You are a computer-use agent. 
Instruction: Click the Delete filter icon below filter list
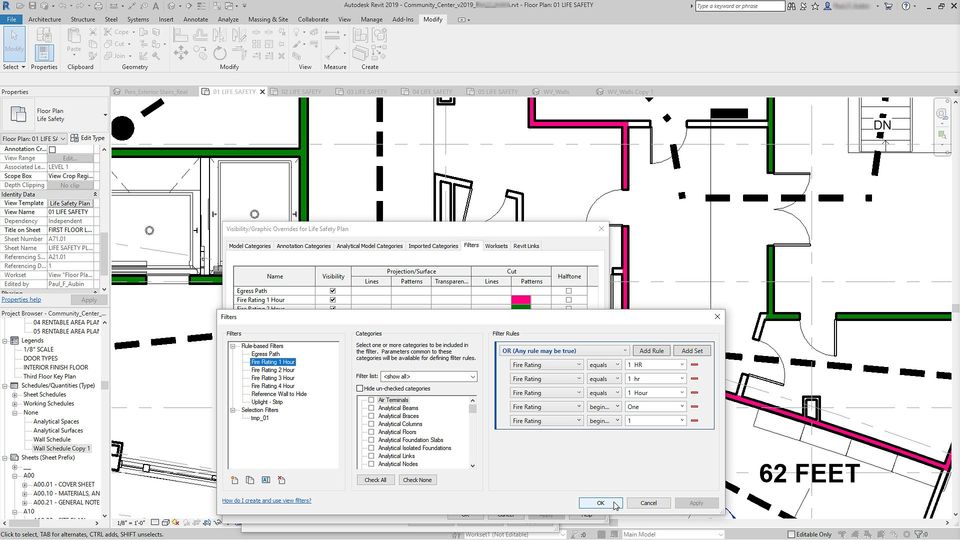click(282, 480)
